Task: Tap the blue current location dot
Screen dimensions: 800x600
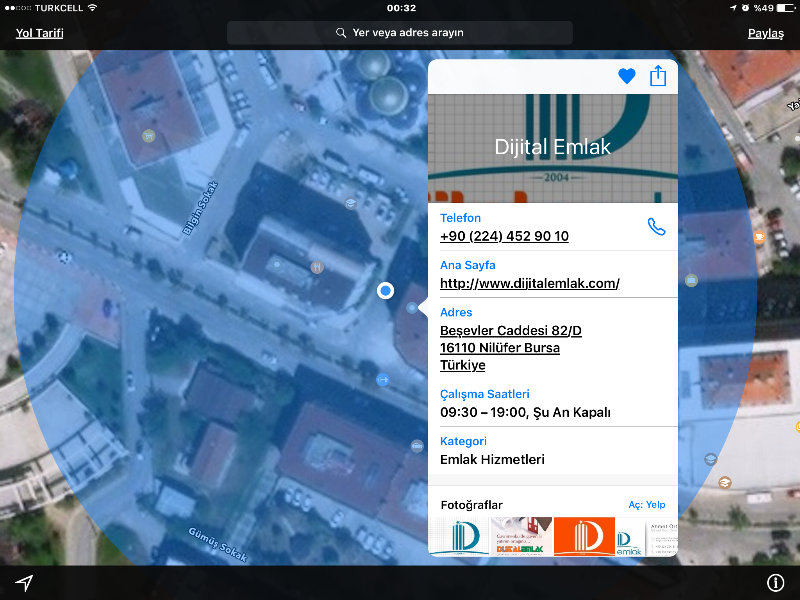Action: 386,291
